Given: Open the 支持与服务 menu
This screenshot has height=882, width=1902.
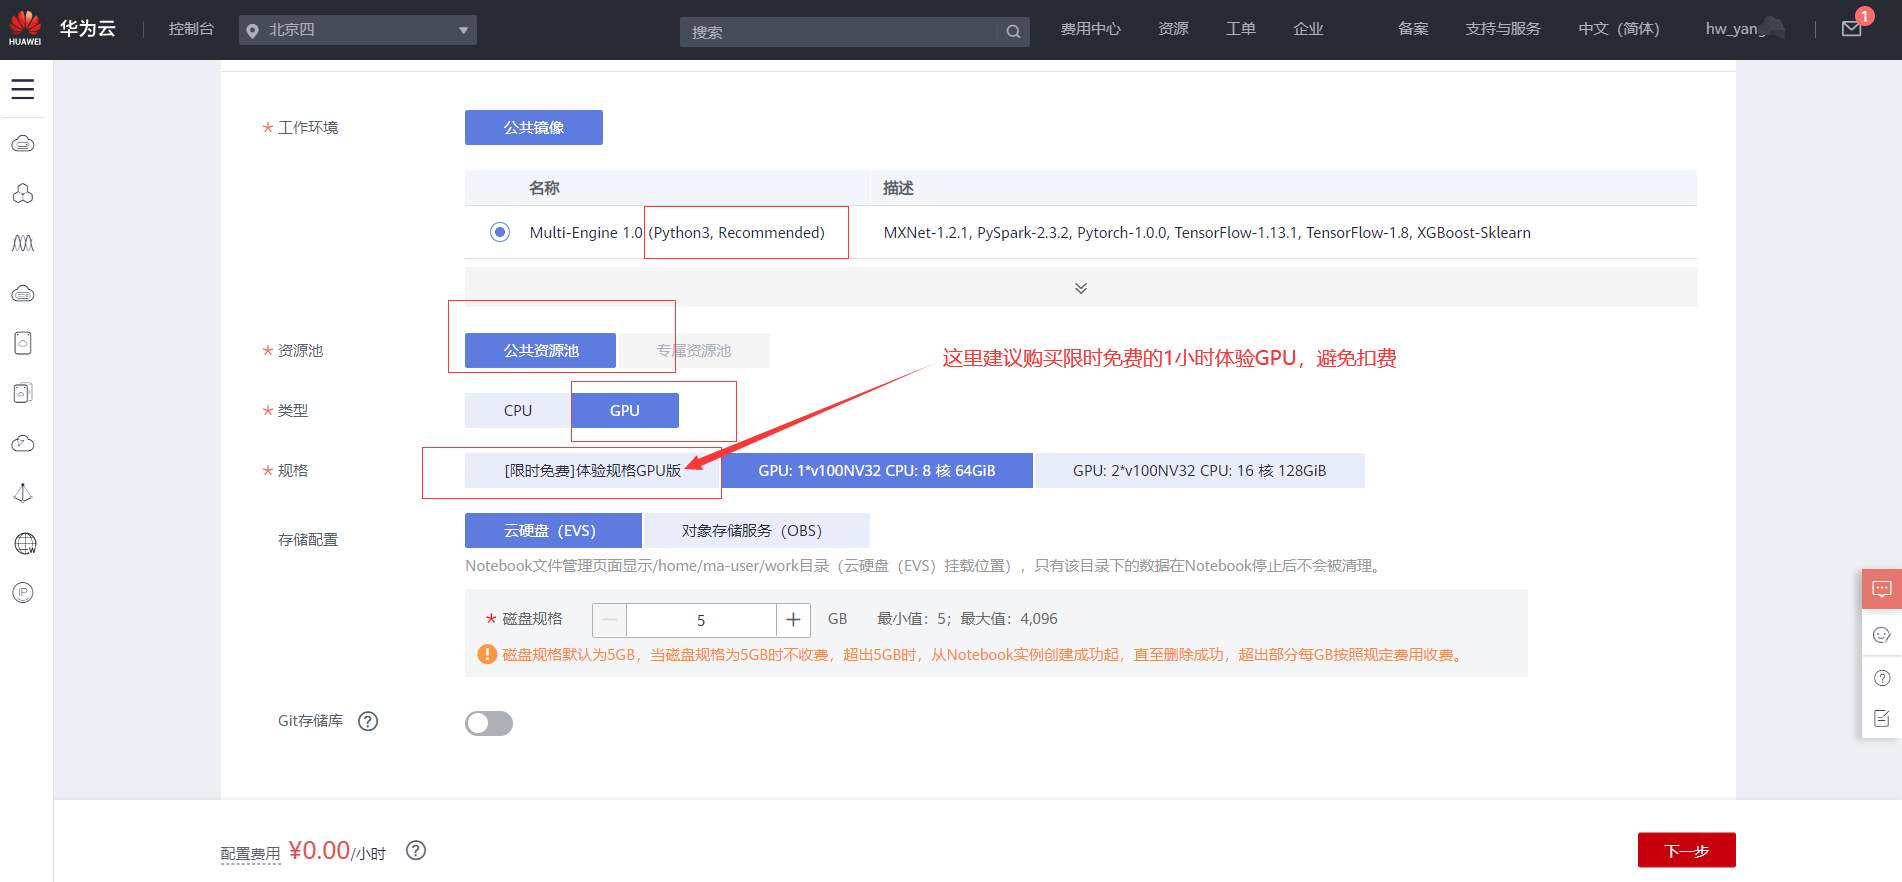Looking at the screenshot, I should click(1503, 29).
